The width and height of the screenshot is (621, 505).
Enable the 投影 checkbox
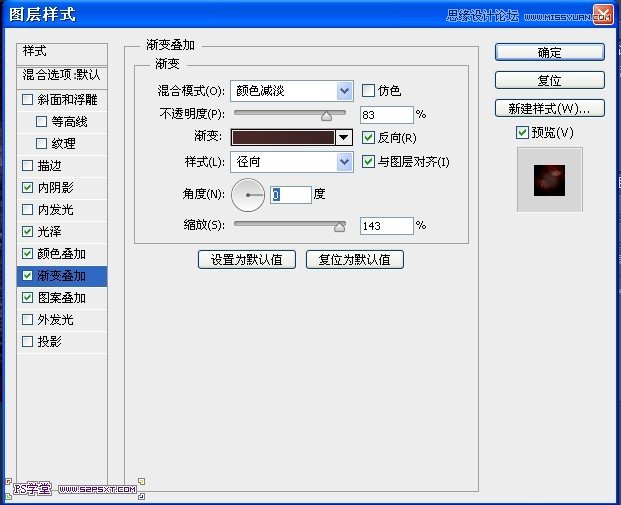(27, 341)
